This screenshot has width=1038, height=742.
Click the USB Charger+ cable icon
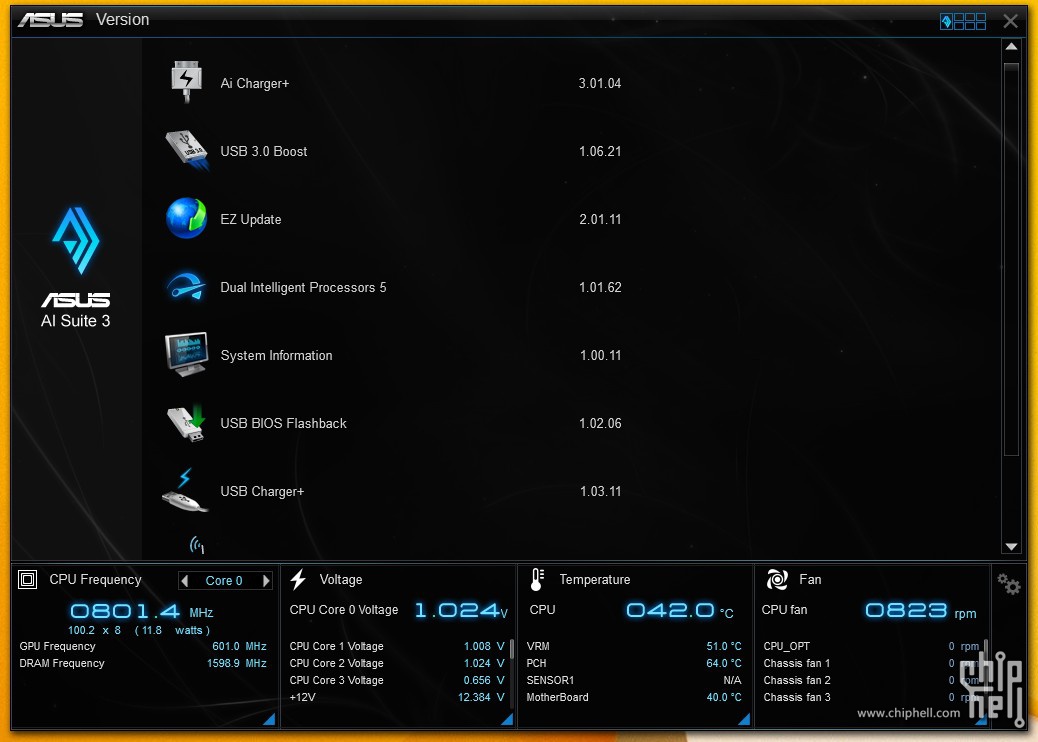click(185, 490)
